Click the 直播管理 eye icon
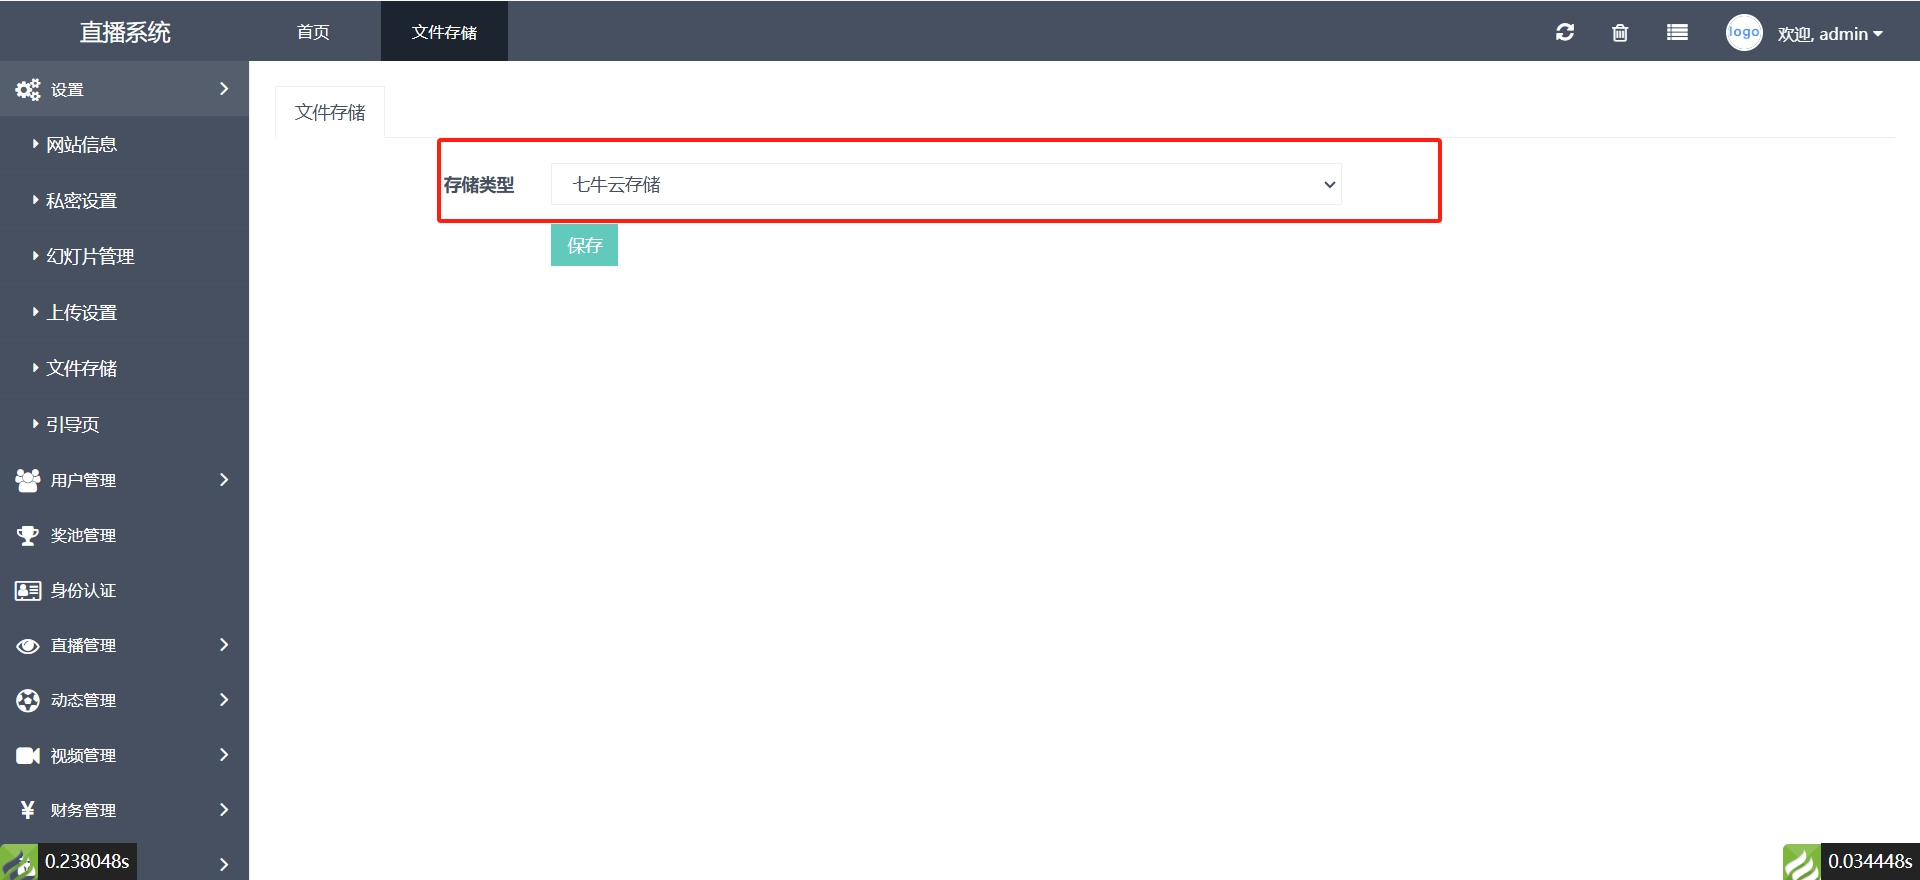This screenshot has height=880, width=1920. pos(28,646)
